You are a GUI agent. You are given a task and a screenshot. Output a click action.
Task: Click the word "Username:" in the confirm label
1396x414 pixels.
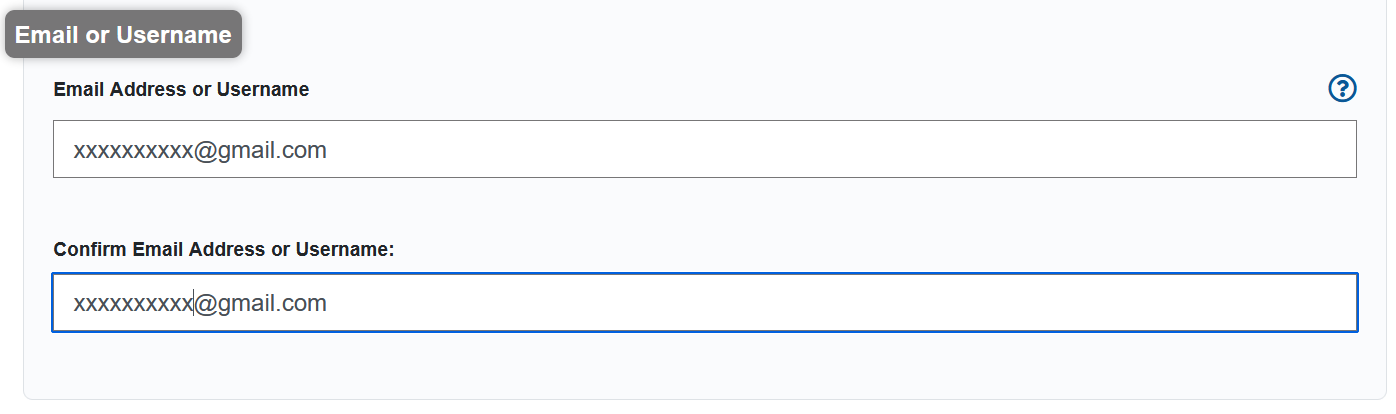(x=347, y=249)
